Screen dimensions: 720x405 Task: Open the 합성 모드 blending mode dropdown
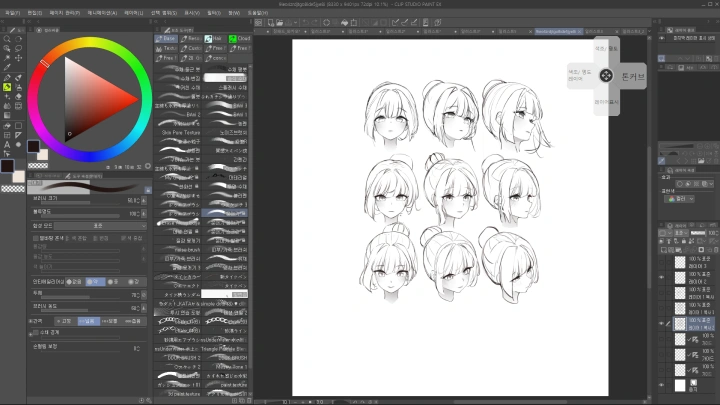(x=101, y=226)
